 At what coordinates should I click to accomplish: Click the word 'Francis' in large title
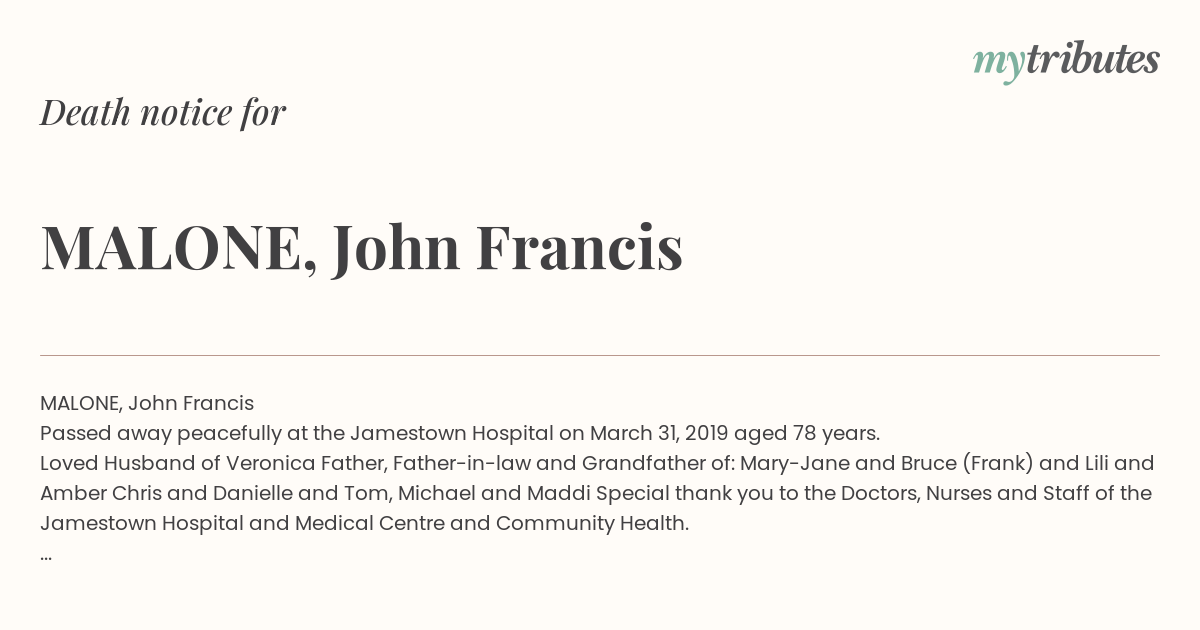point(579,248)
